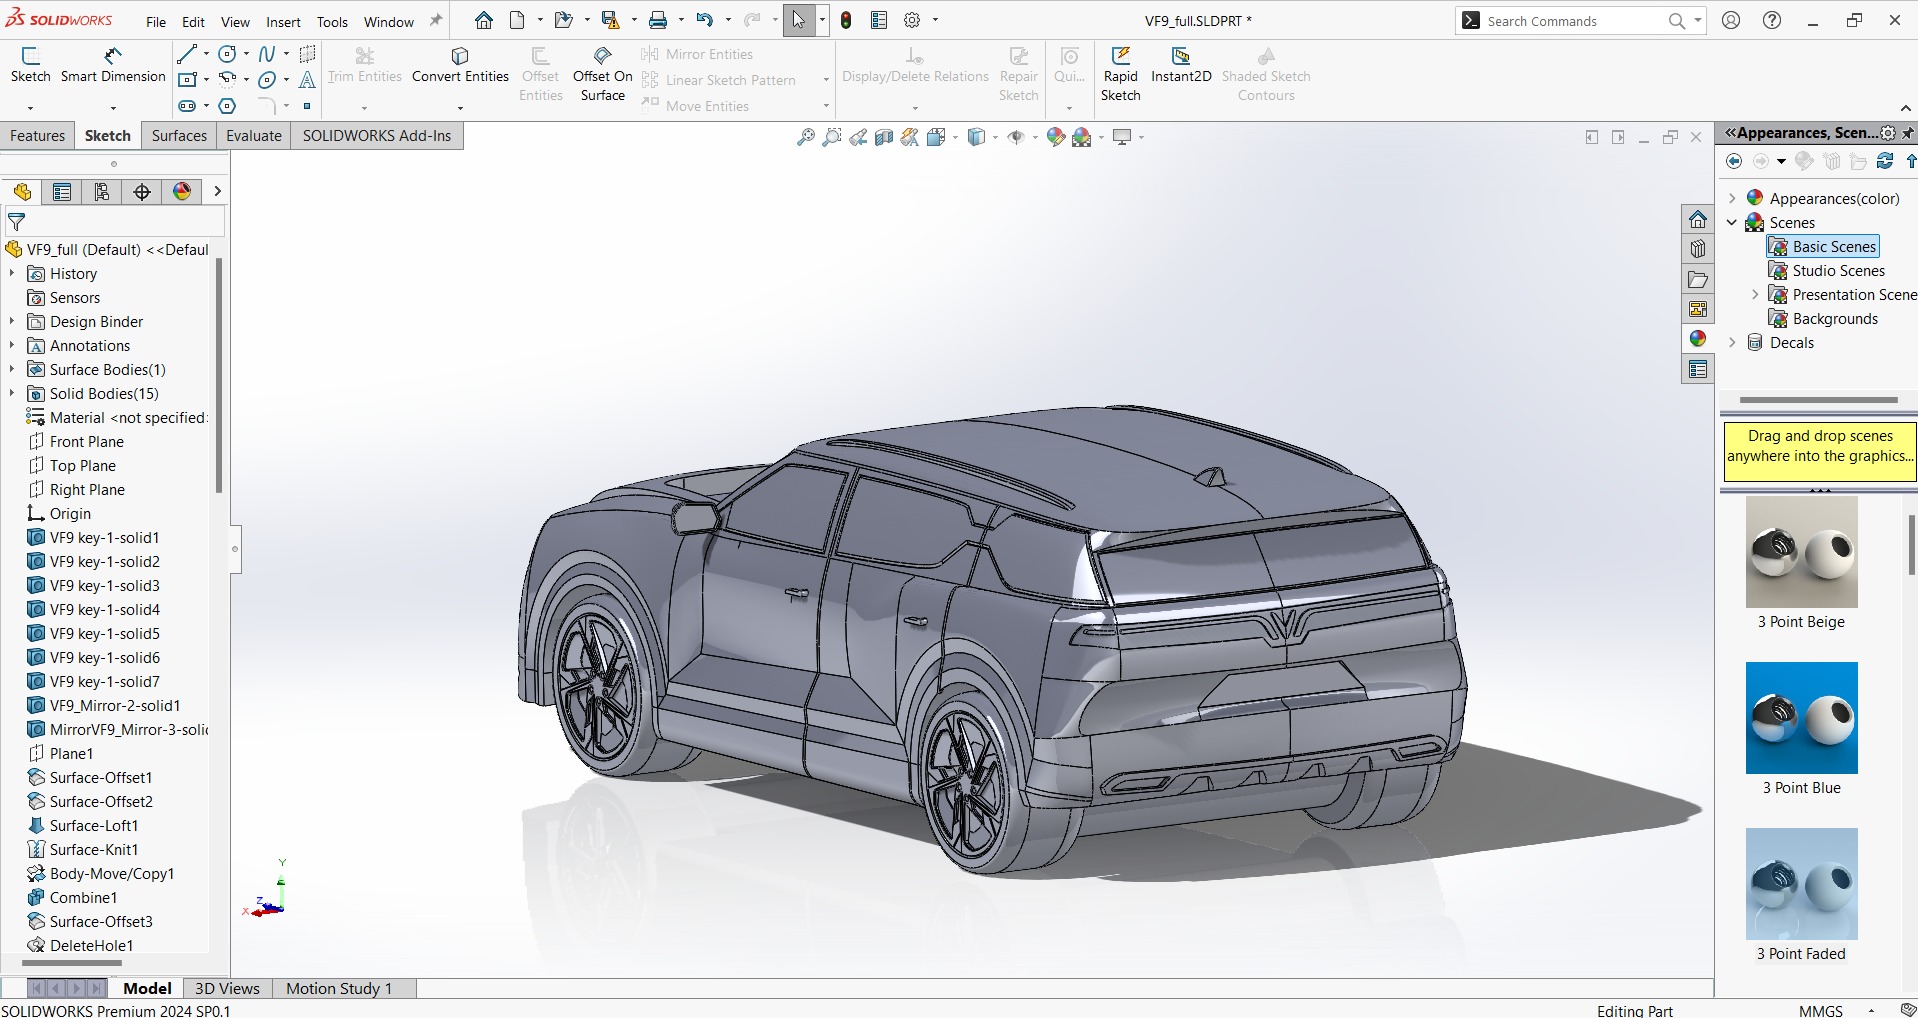This screenshot has width=1918, height=1018.
Task: Open the File menu
Action: pos(156,22)
